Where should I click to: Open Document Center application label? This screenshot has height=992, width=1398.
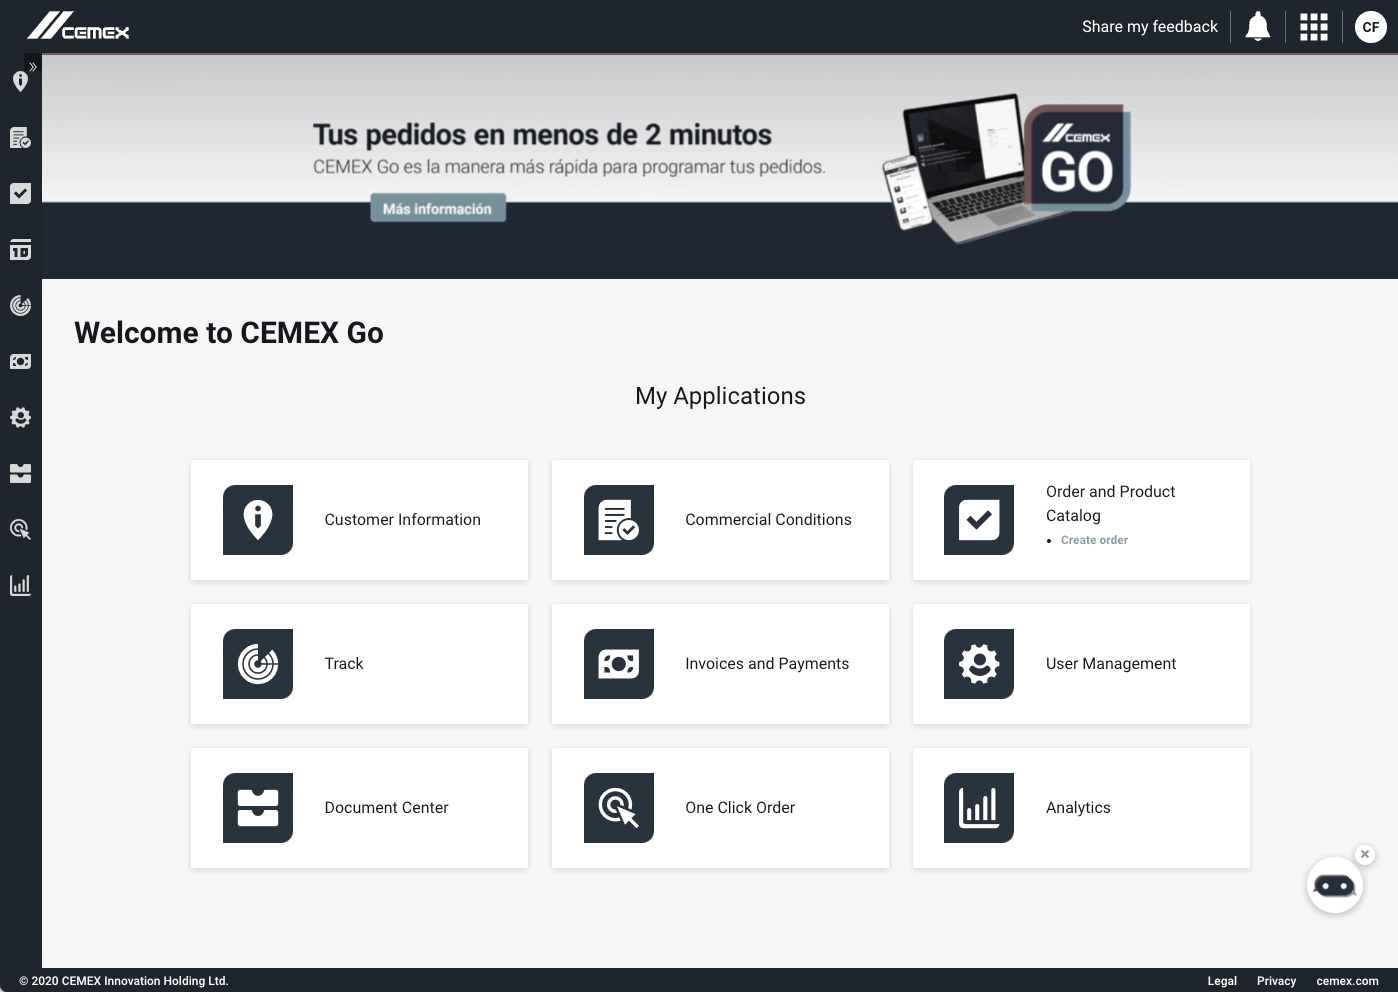[x=386, y=808]
